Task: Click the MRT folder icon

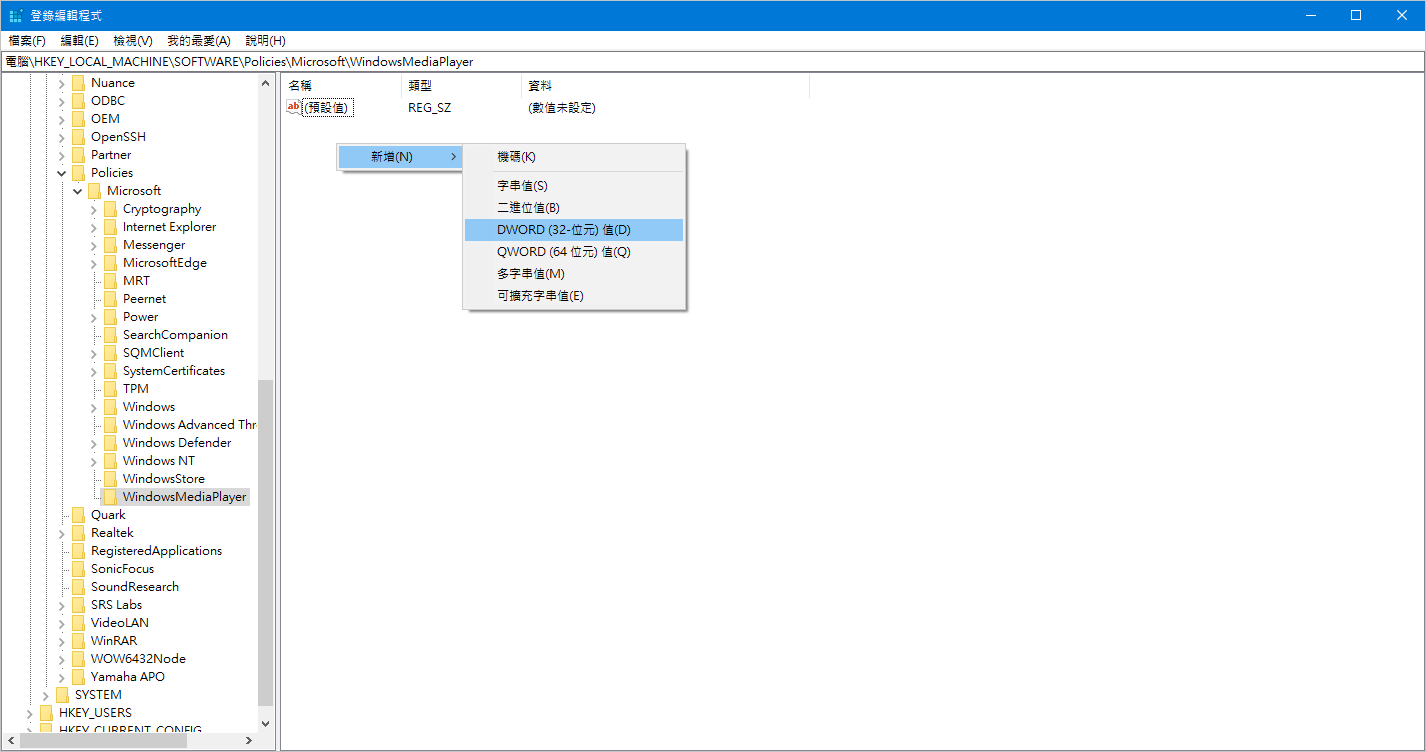Action: click(x=111, y=281)
